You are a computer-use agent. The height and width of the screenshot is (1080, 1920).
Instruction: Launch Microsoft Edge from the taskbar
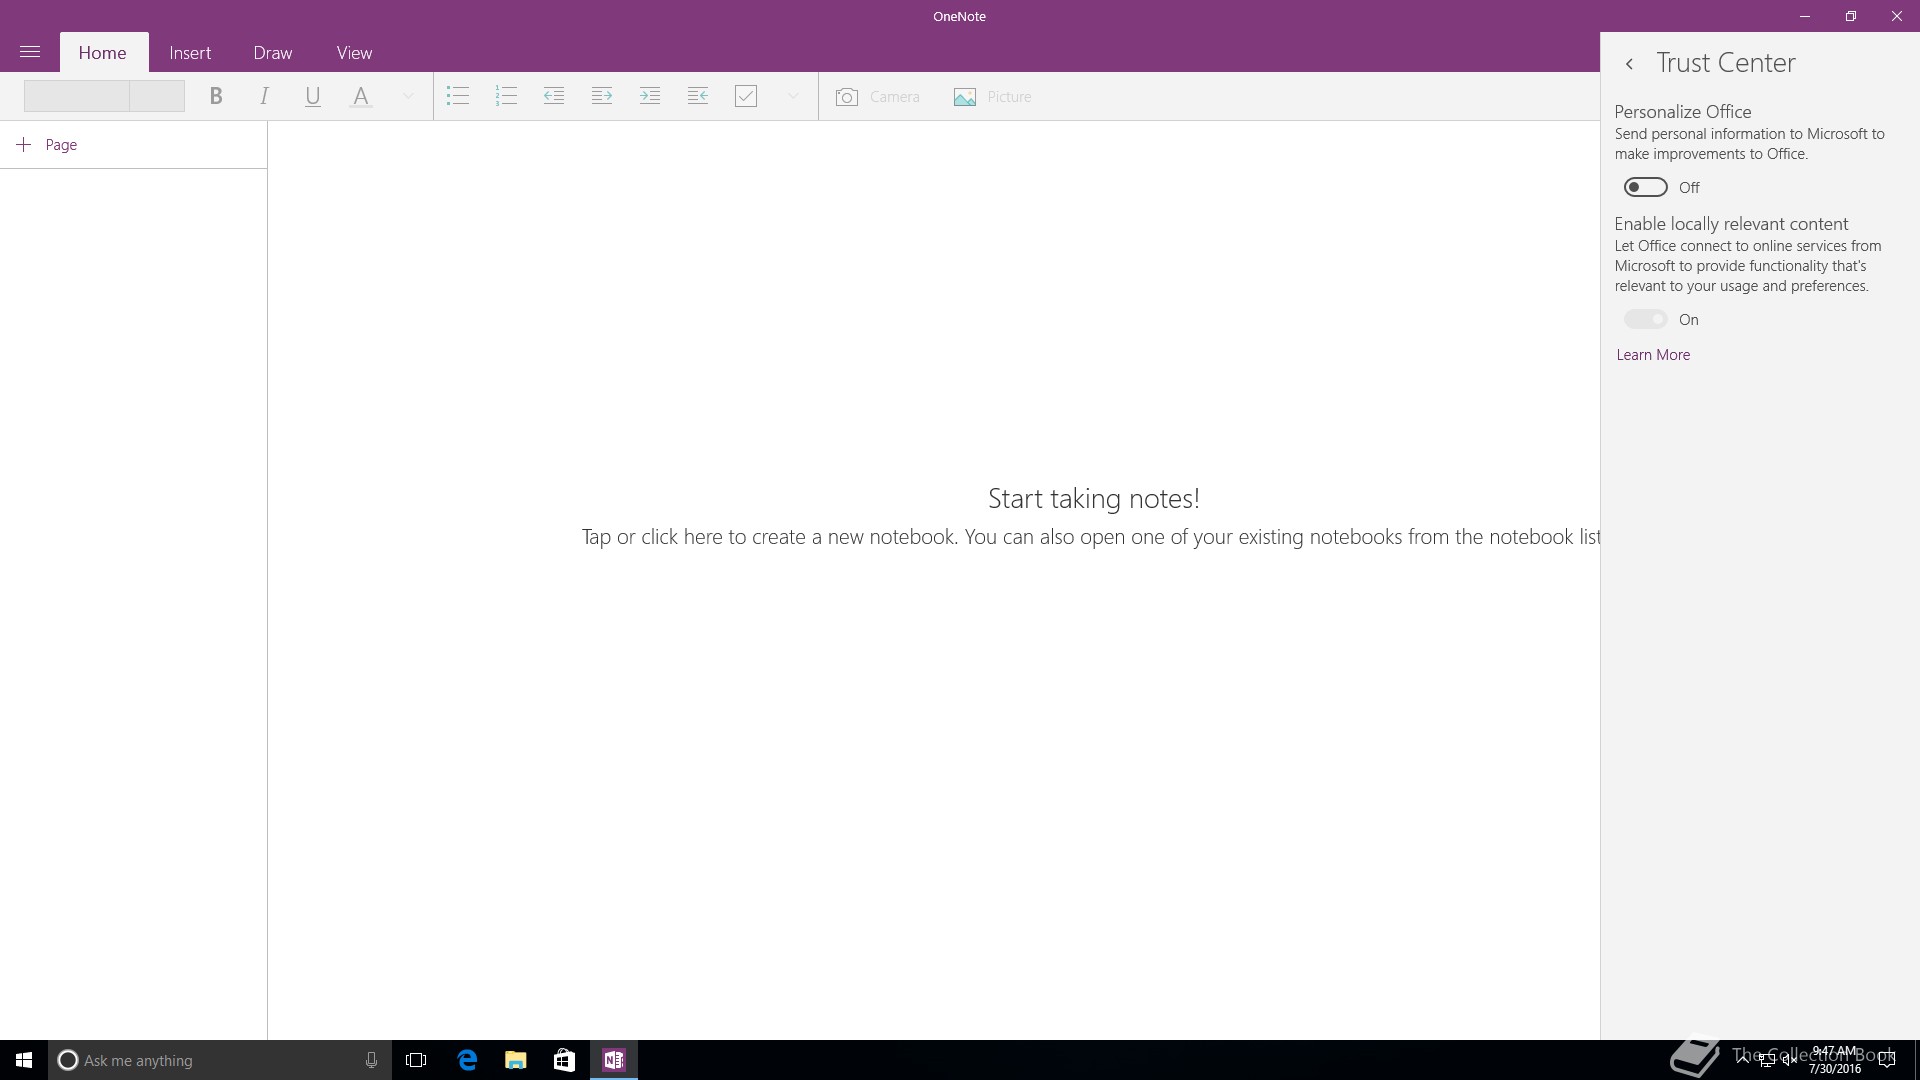(467, 1060)
